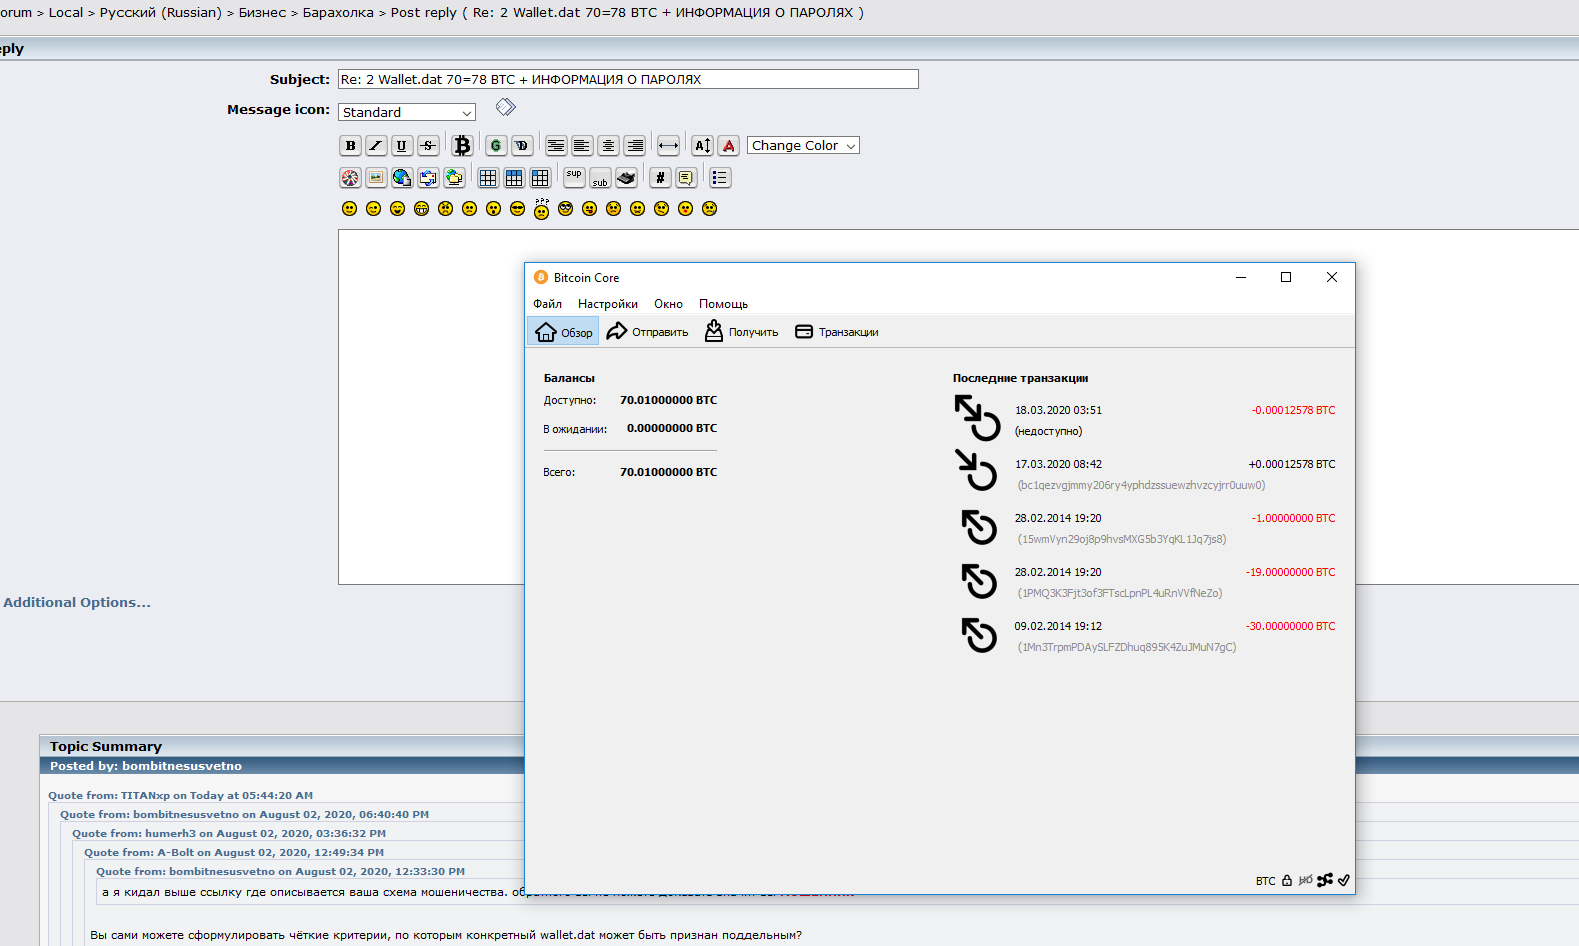Open the Окно menu in Bitcoin Core
The width and height of the screenshot is (1579, 946).
tap(668, 304)
